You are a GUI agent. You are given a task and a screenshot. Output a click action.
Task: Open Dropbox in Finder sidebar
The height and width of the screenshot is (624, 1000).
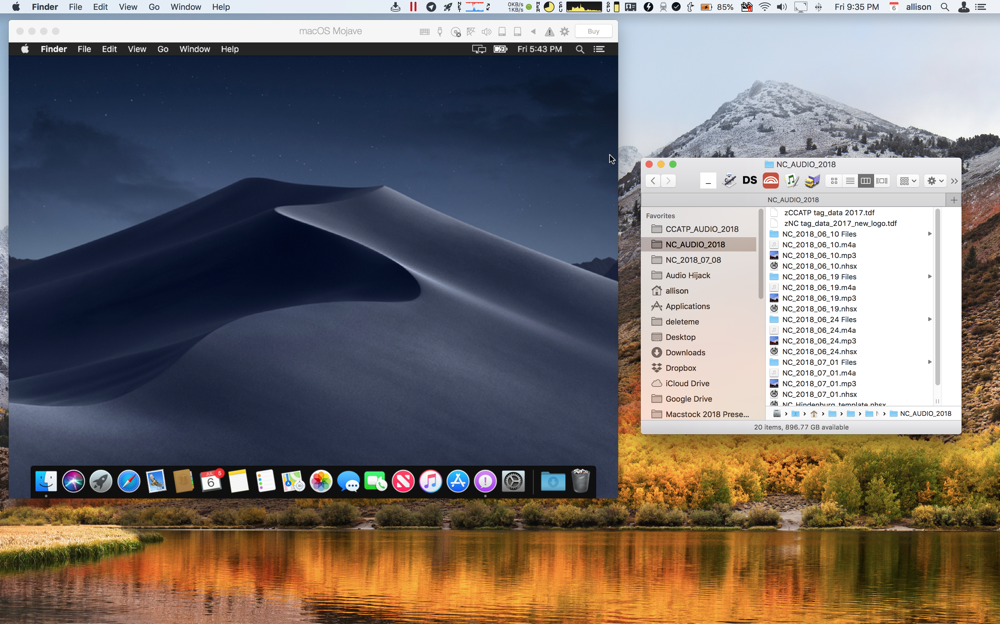(680, 368)
